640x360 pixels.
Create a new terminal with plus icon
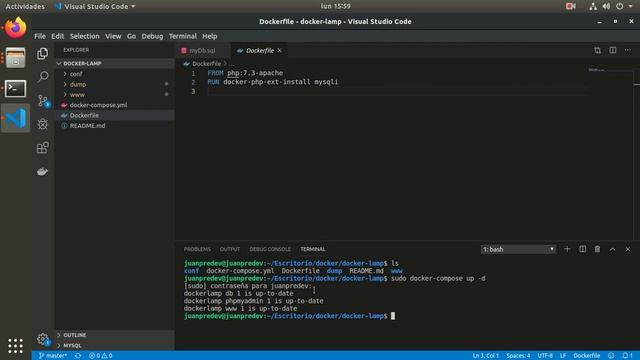[x=567, y=249]
